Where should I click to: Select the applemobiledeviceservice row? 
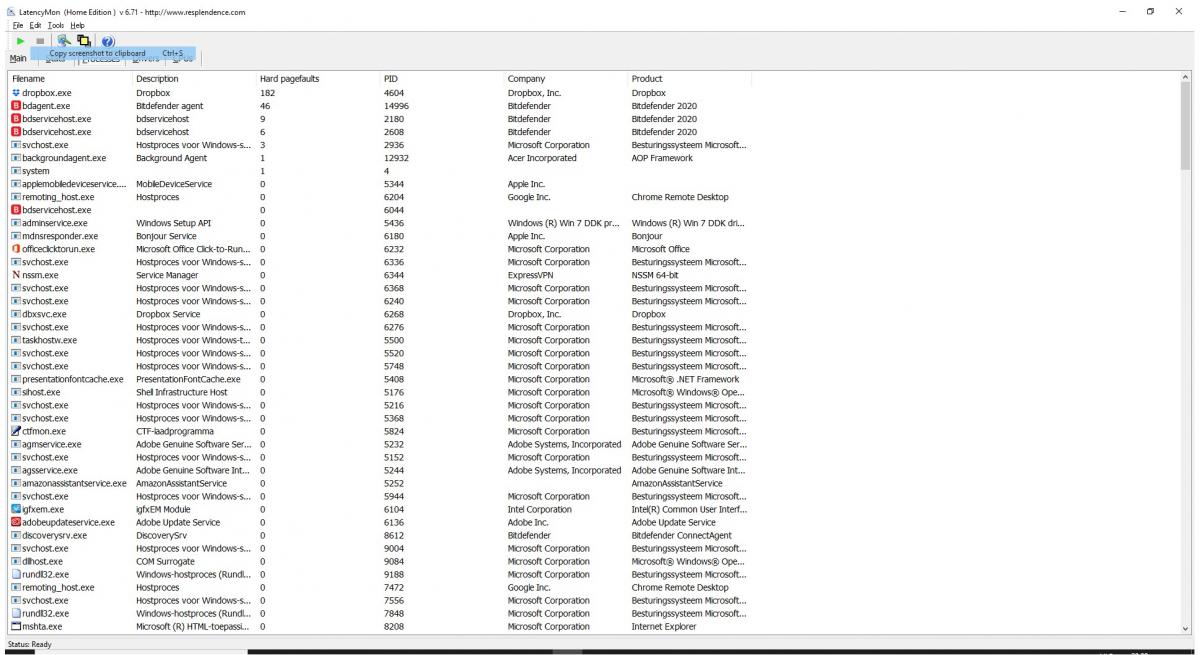379,184
